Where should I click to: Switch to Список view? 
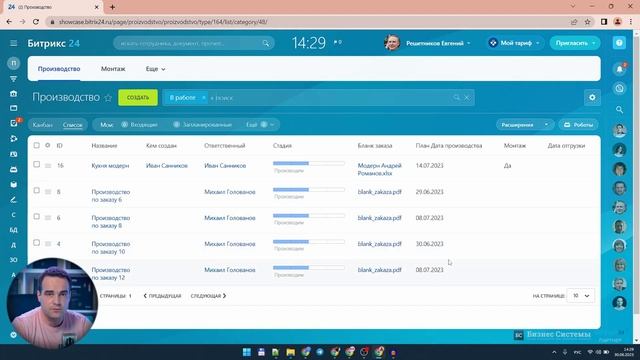73,125
